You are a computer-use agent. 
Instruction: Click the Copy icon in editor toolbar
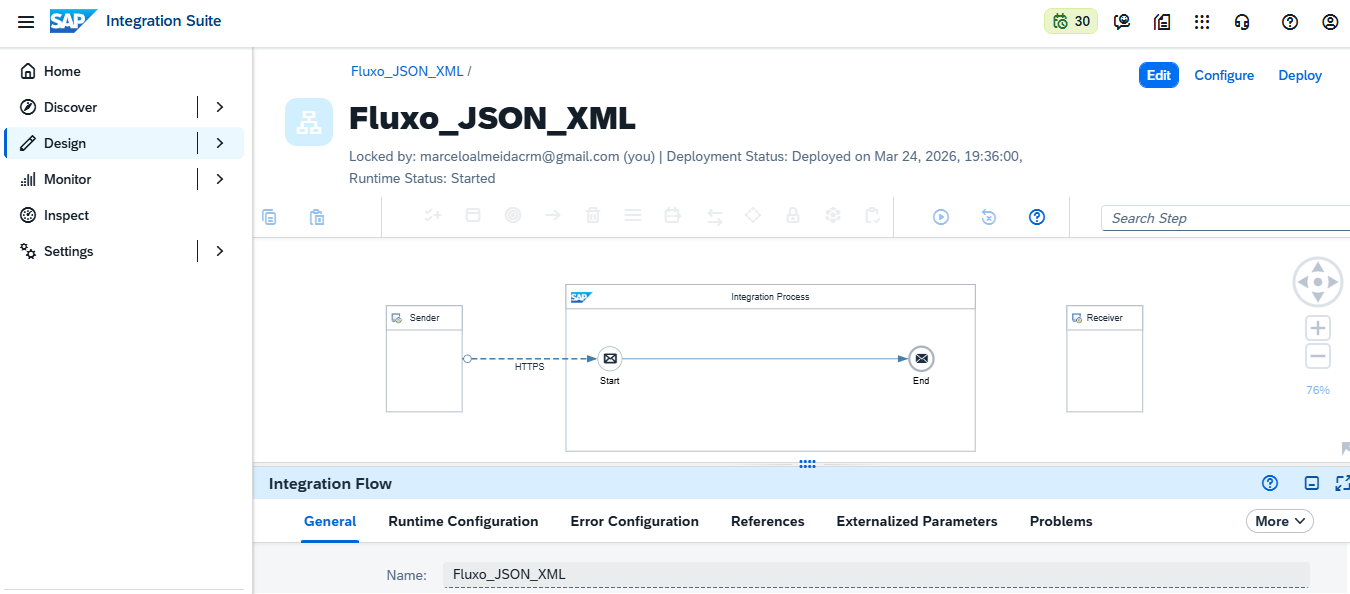269,217
